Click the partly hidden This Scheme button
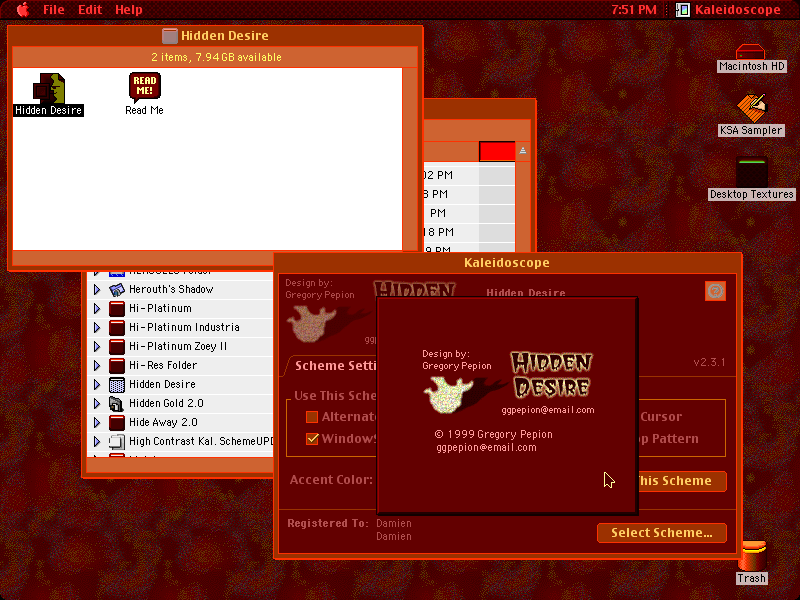 tap(682, 481)
